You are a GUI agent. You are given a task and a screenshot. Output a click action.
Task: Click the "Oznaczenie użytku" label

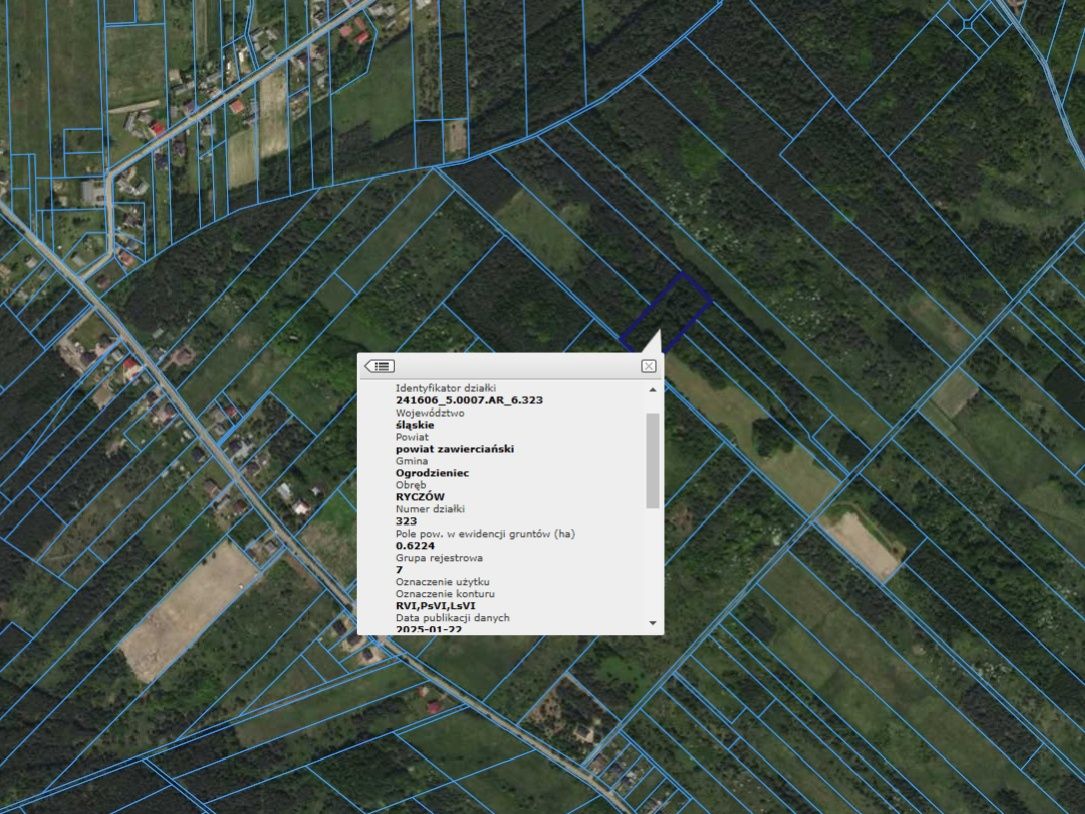pos(443,582)
